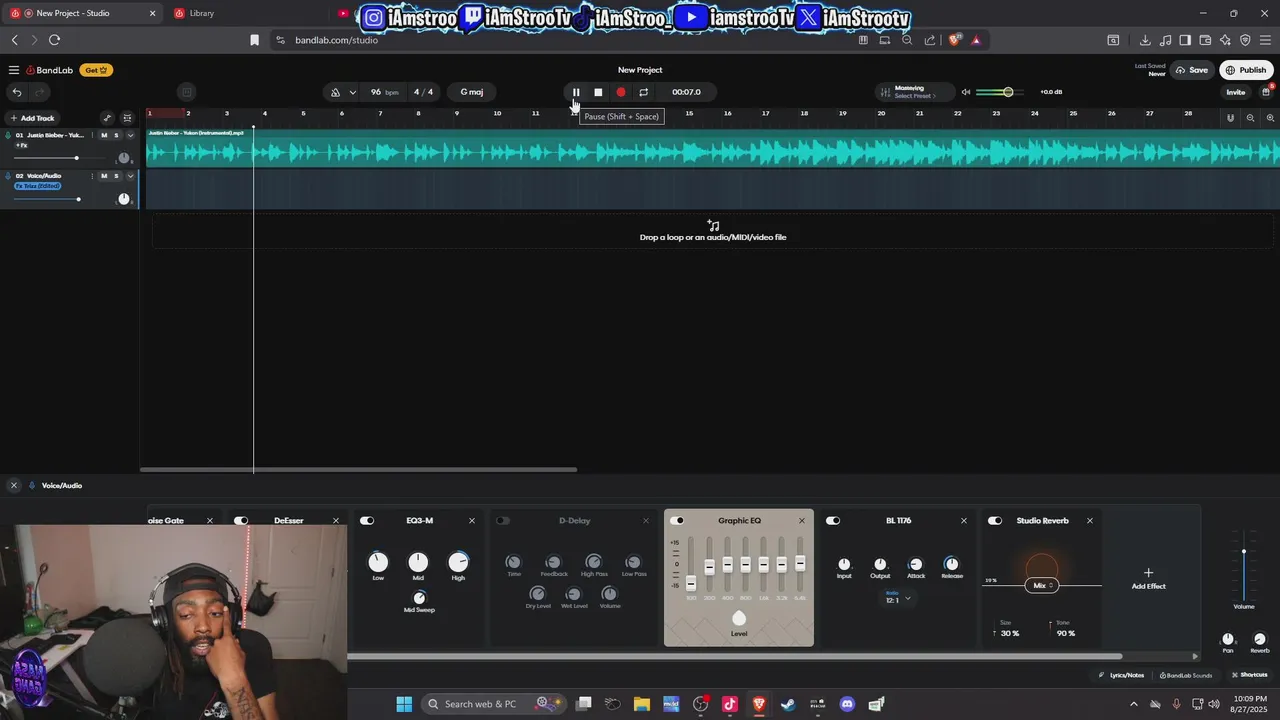Click the Save button
This screenshot has width=1280, height=720.
(x=1192, y=70)
